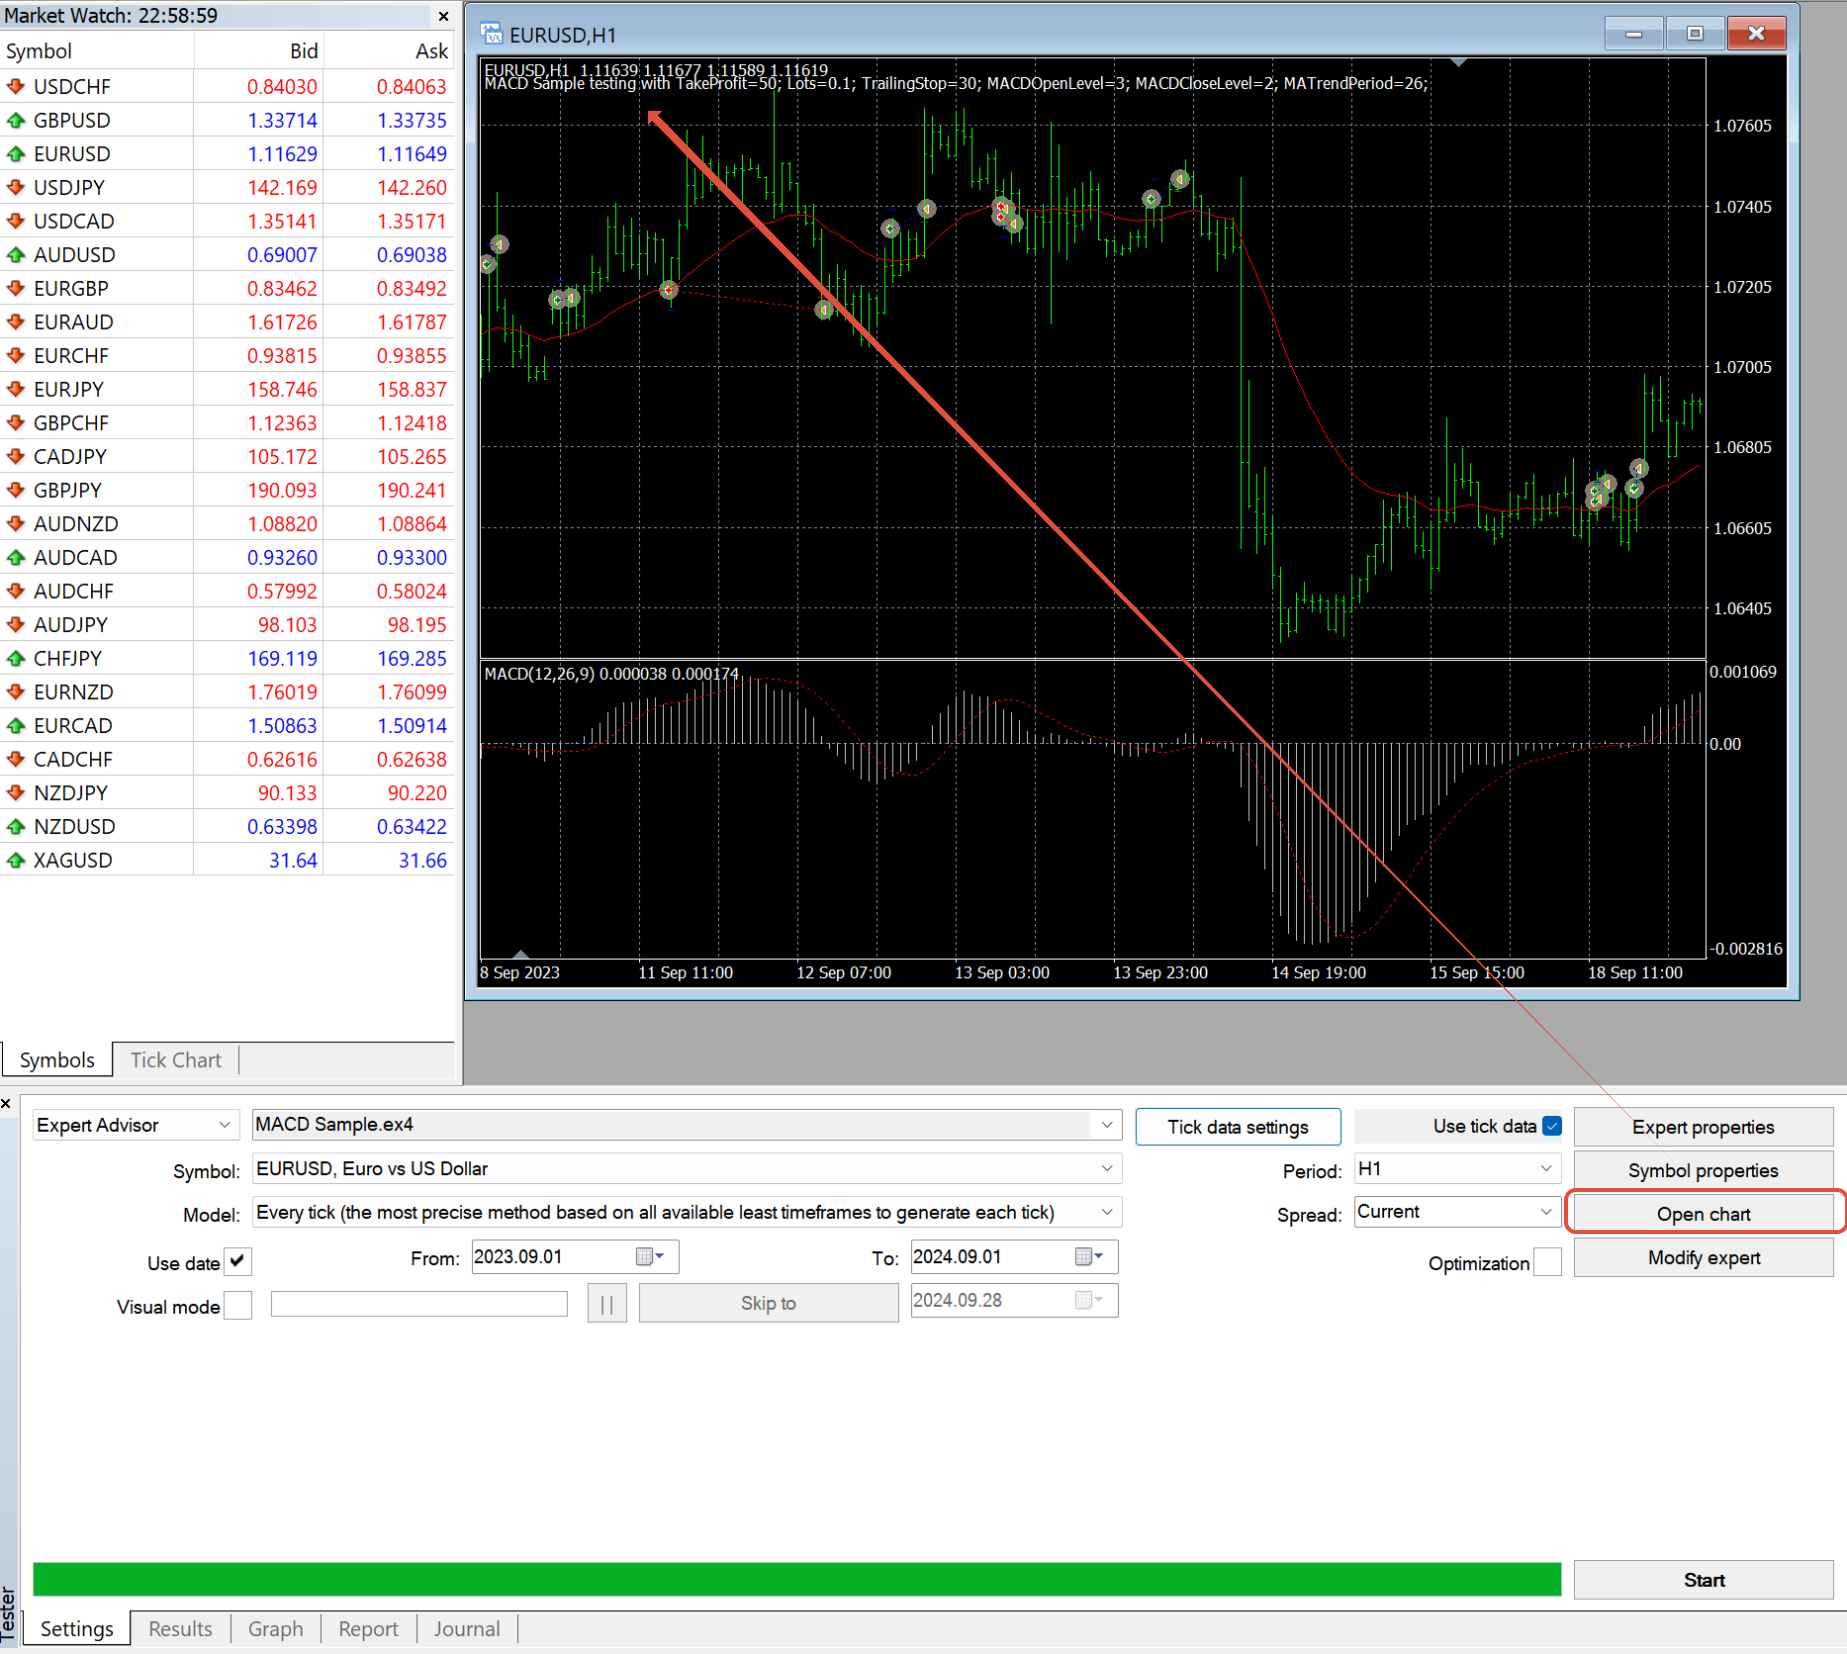Click the USDJPY down-arrow icon
The width and height of the screenshot is (1847, 1654).
[16, 187]
